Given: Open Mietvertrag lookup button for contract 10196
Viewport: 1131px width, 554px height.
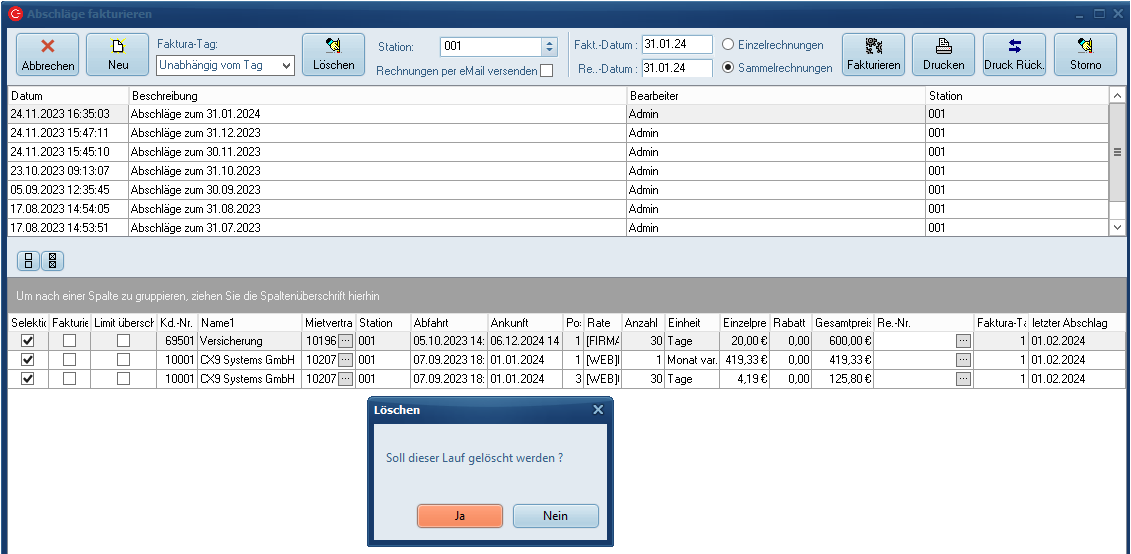Looking at the screenshot, I should [345, 341].
